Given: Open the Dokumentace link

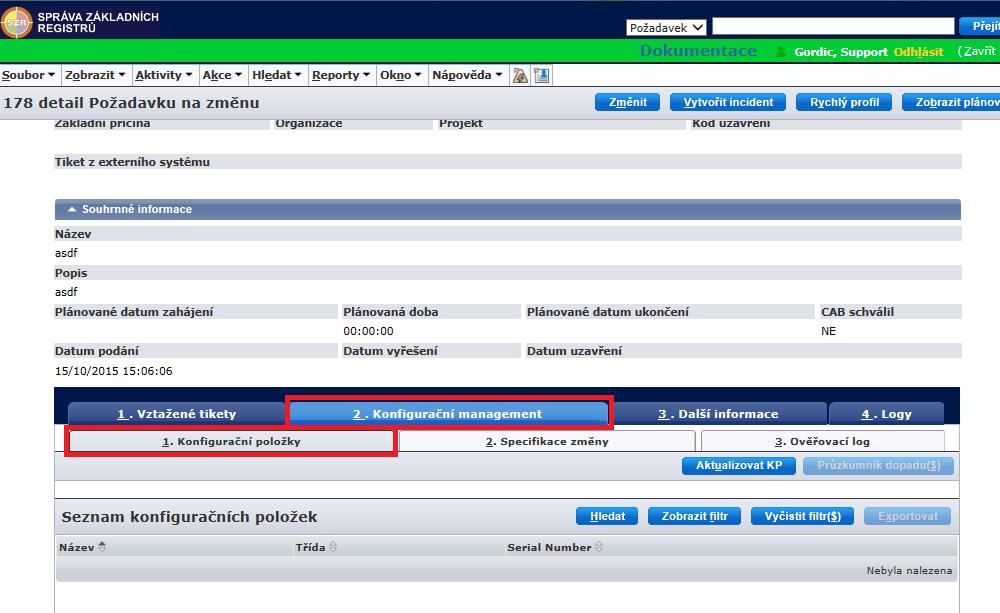Looking at the screenshot, I should 698,51.
